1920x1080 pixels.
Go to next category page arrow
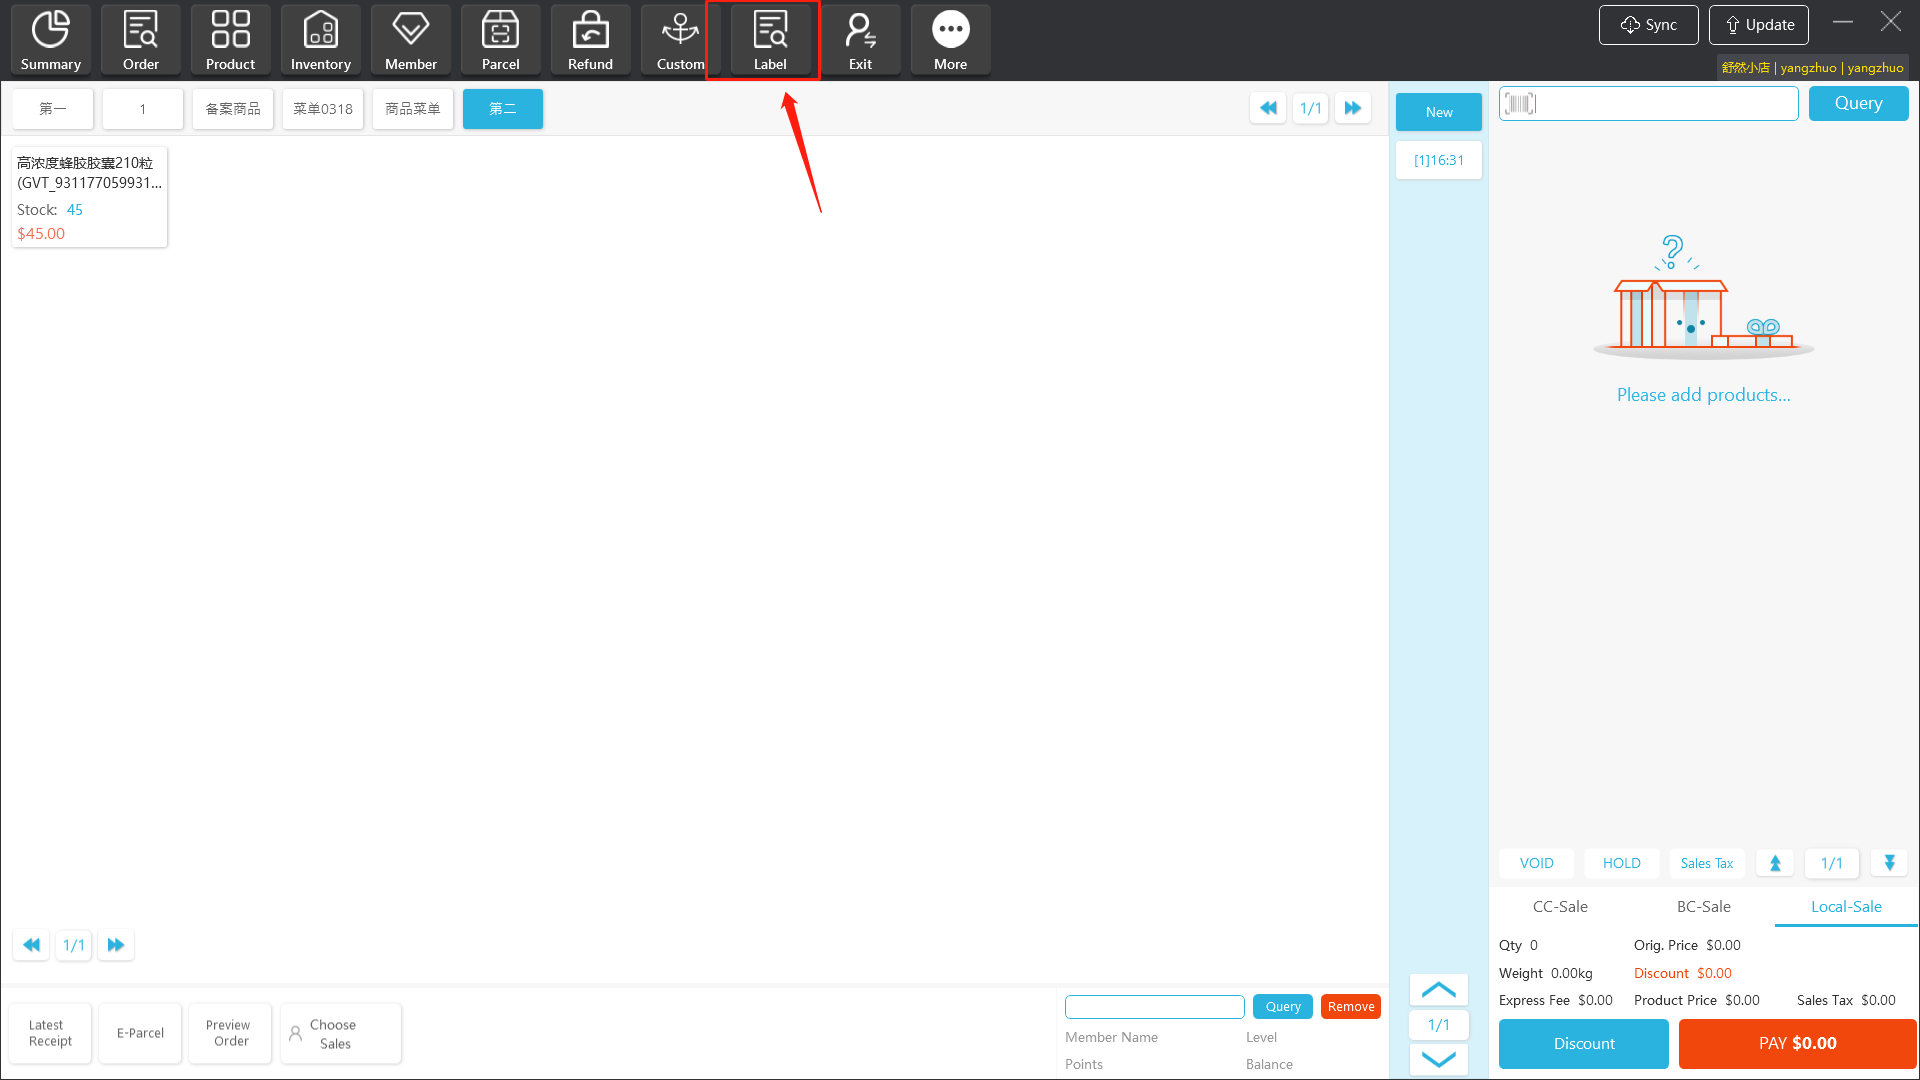(x=1353, y=108)
